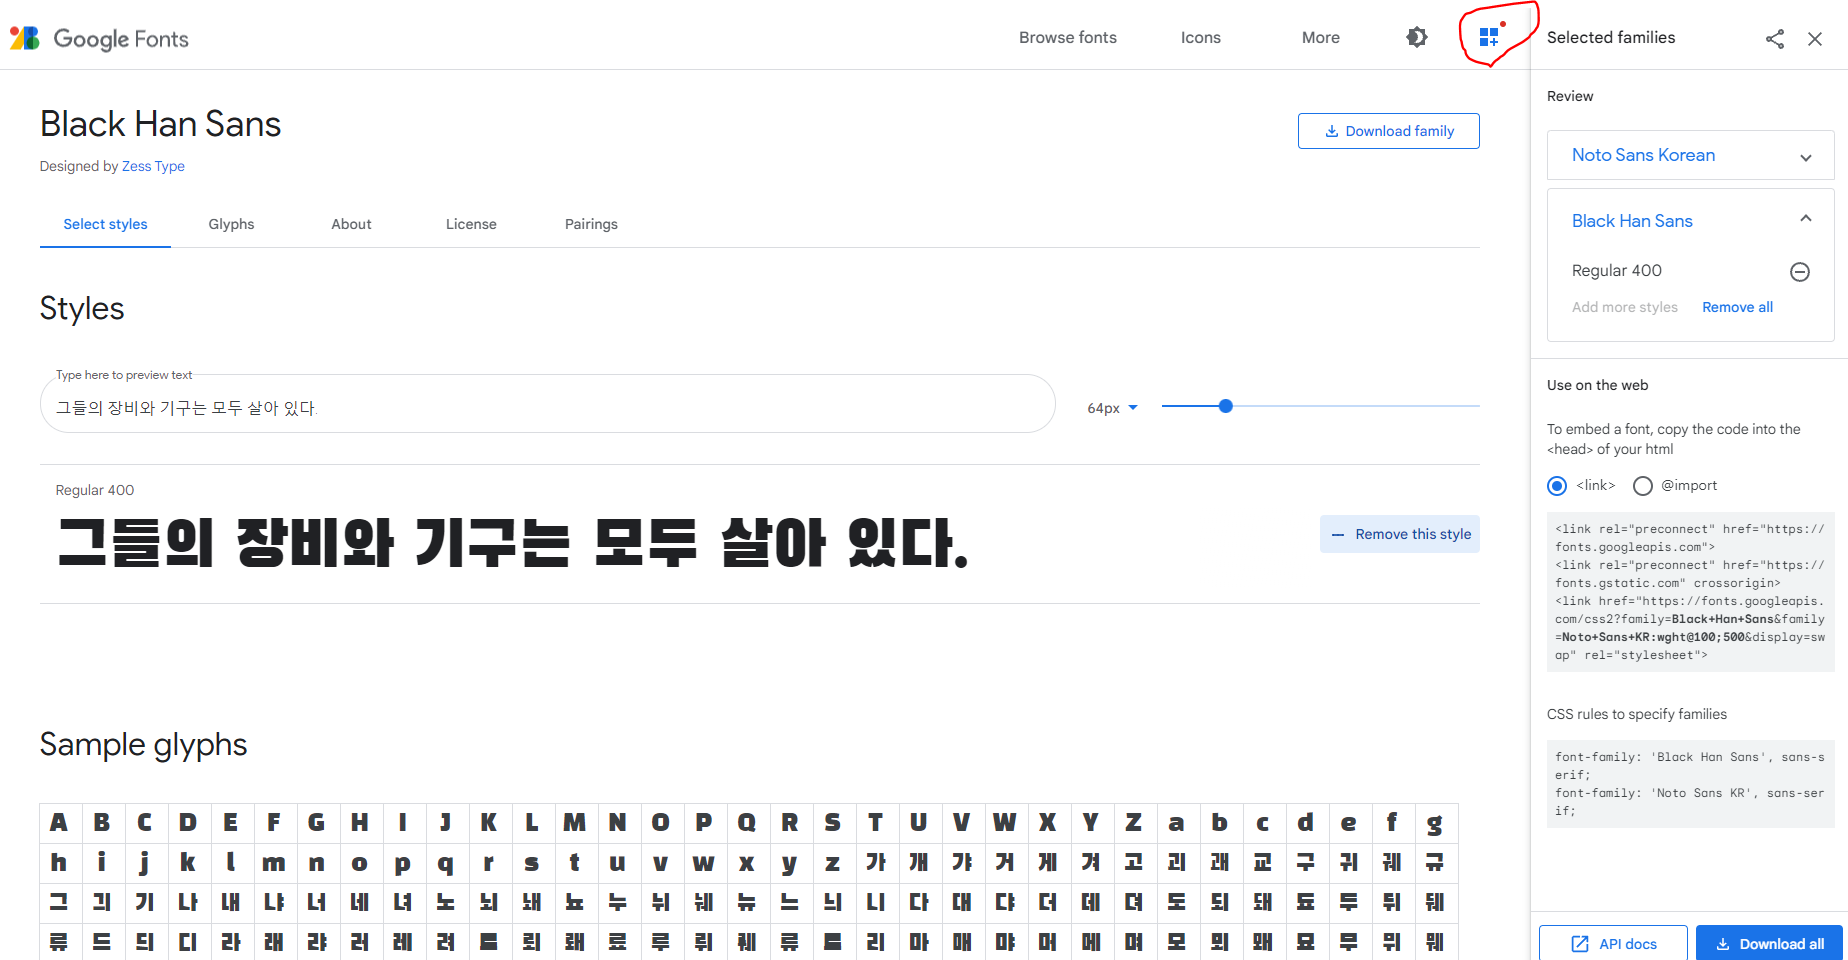Click the Google Fonts logo
The width and height of the screenshot is (1848, 960).
pos(99,38)
